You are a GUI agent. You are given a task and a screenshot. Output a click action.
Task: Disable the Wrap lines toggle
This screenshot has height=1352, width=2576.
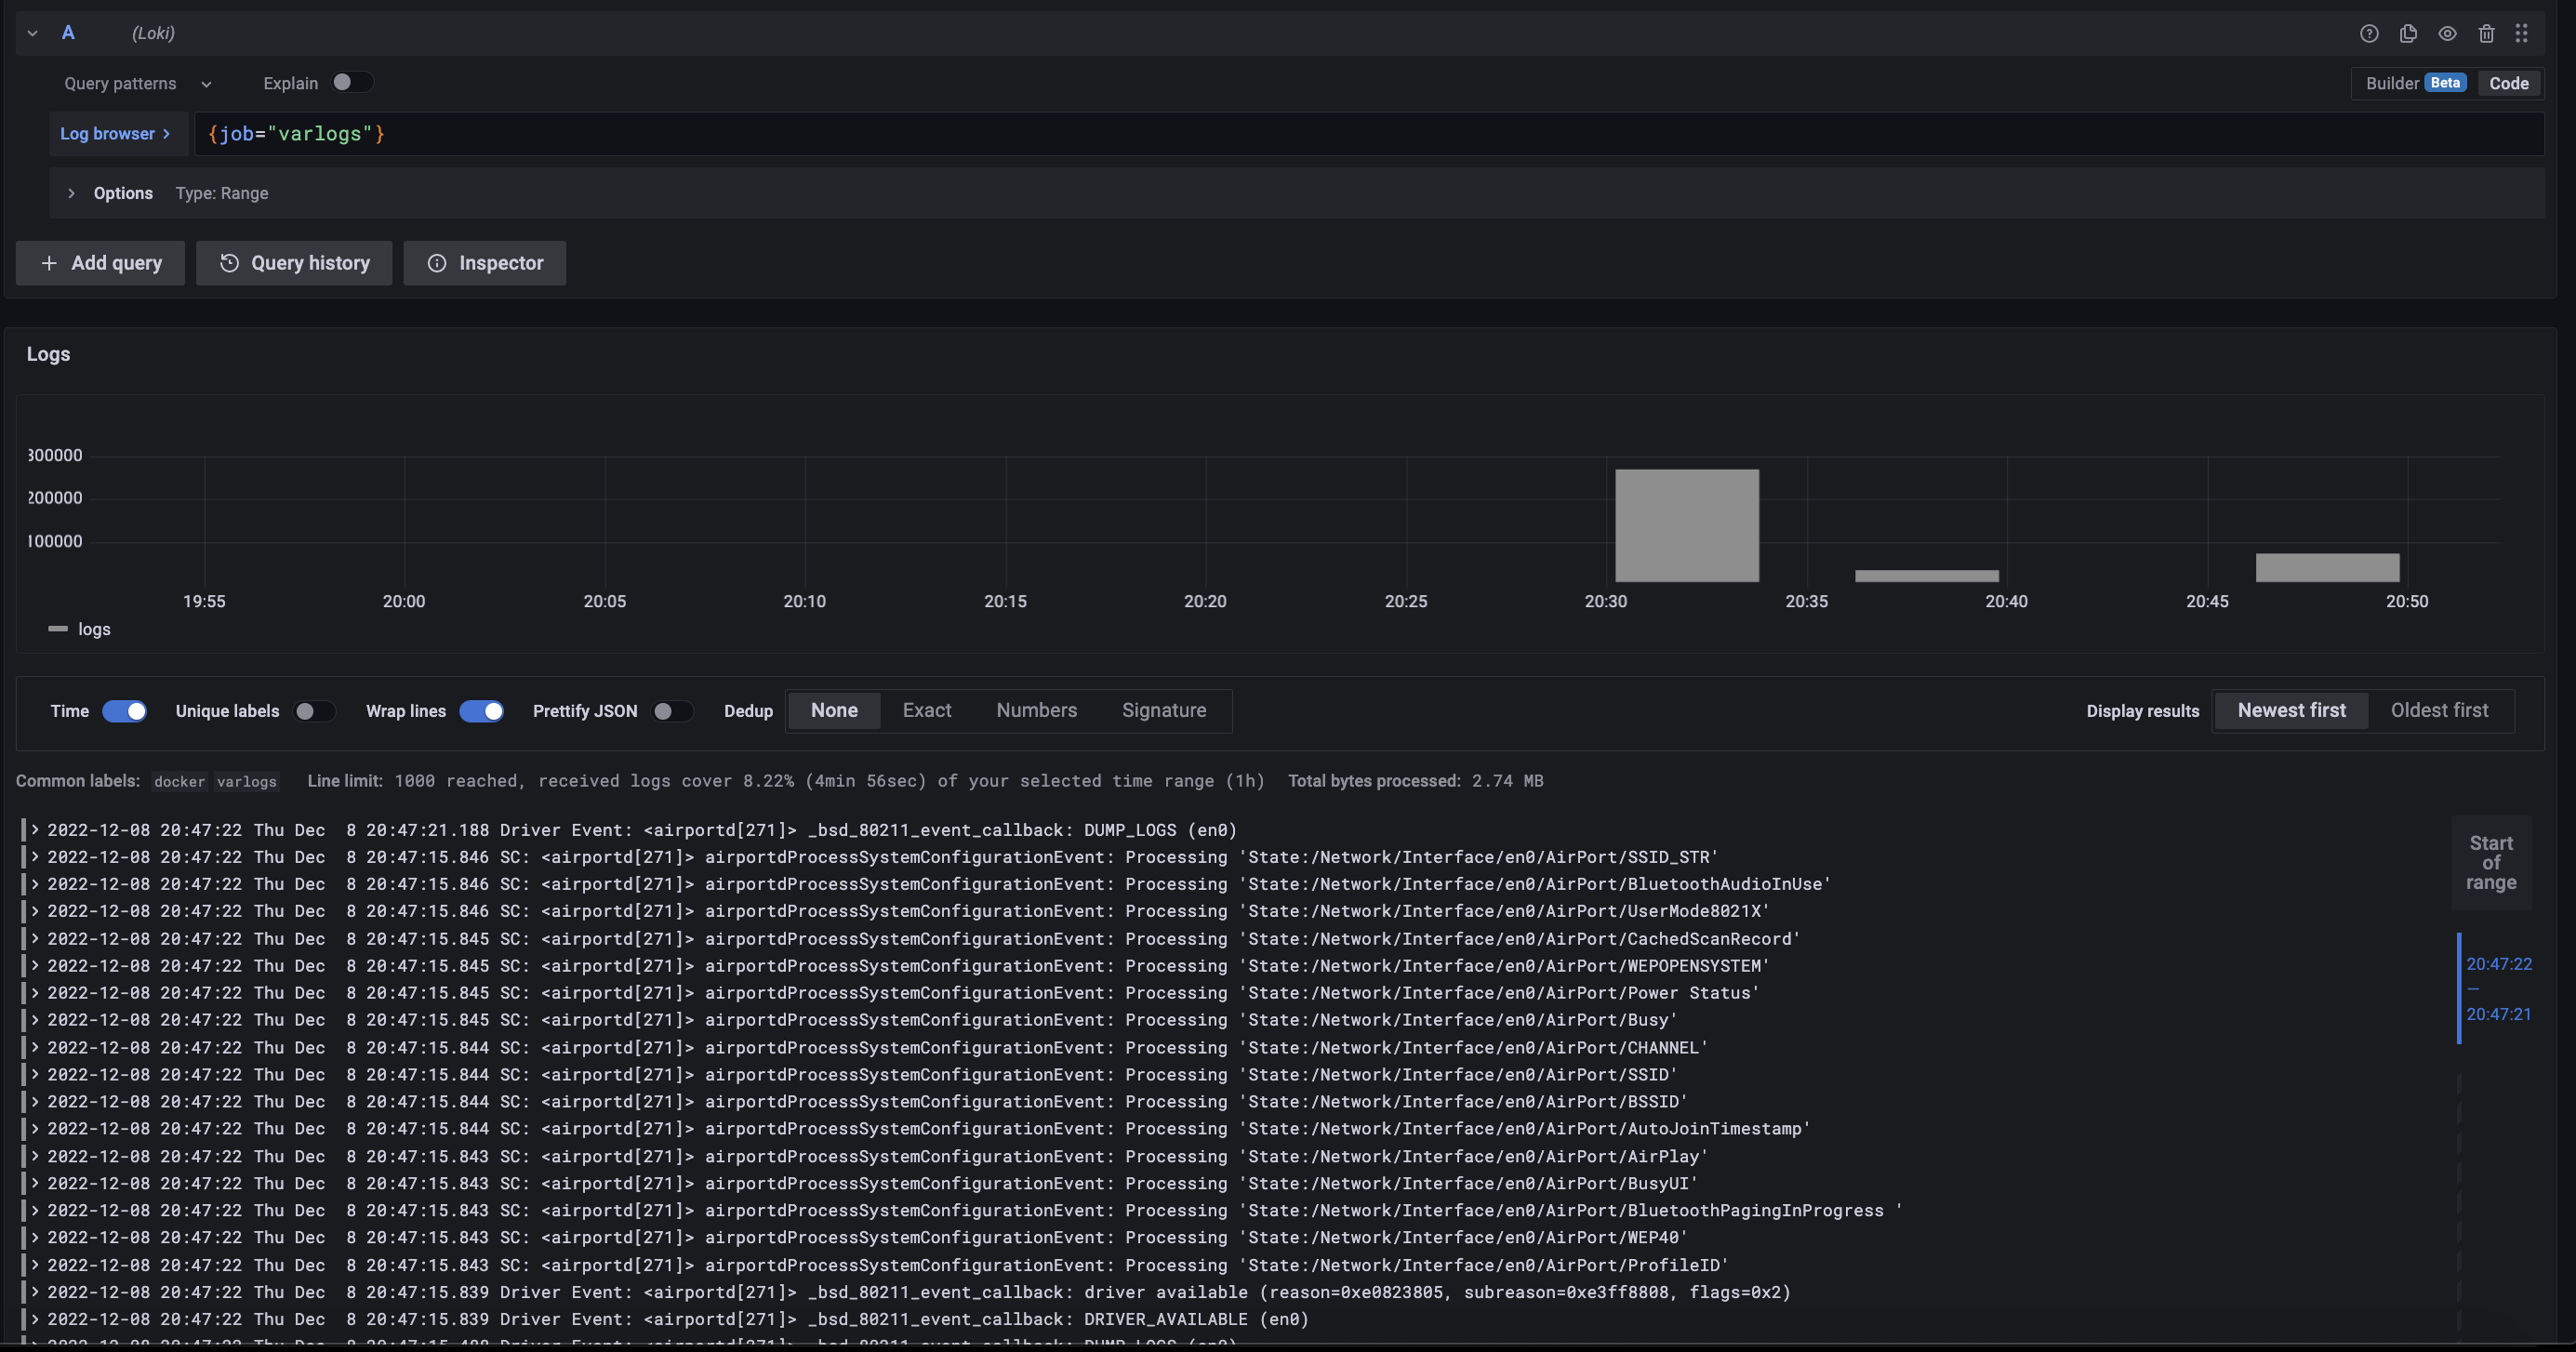pyautogui.click(x=481, y=711)
